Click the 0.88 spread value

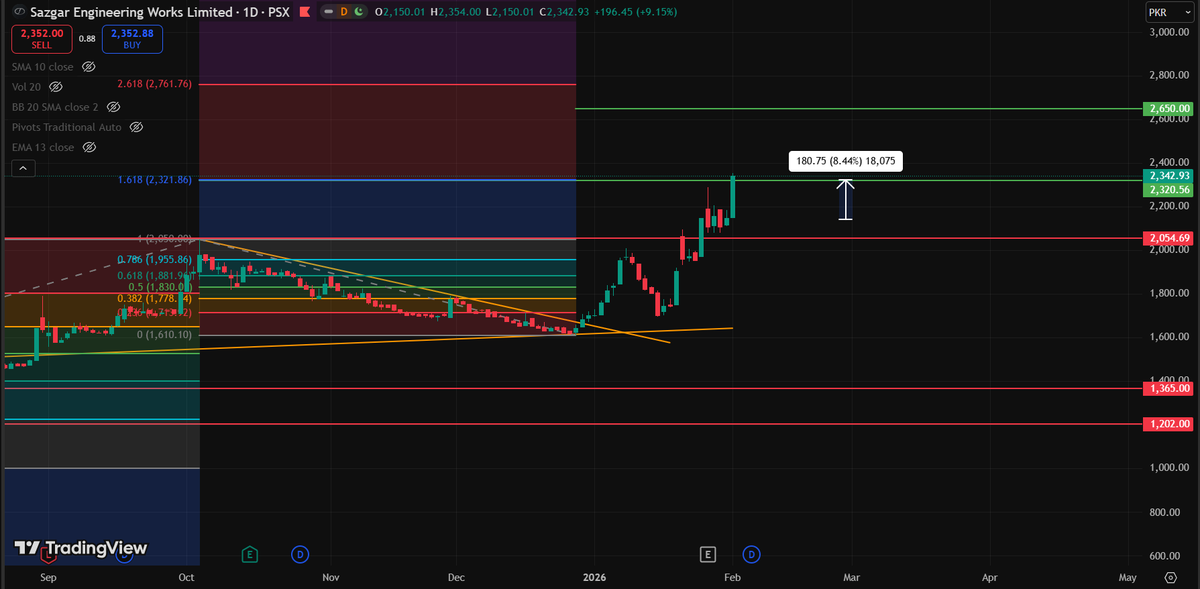87,39
